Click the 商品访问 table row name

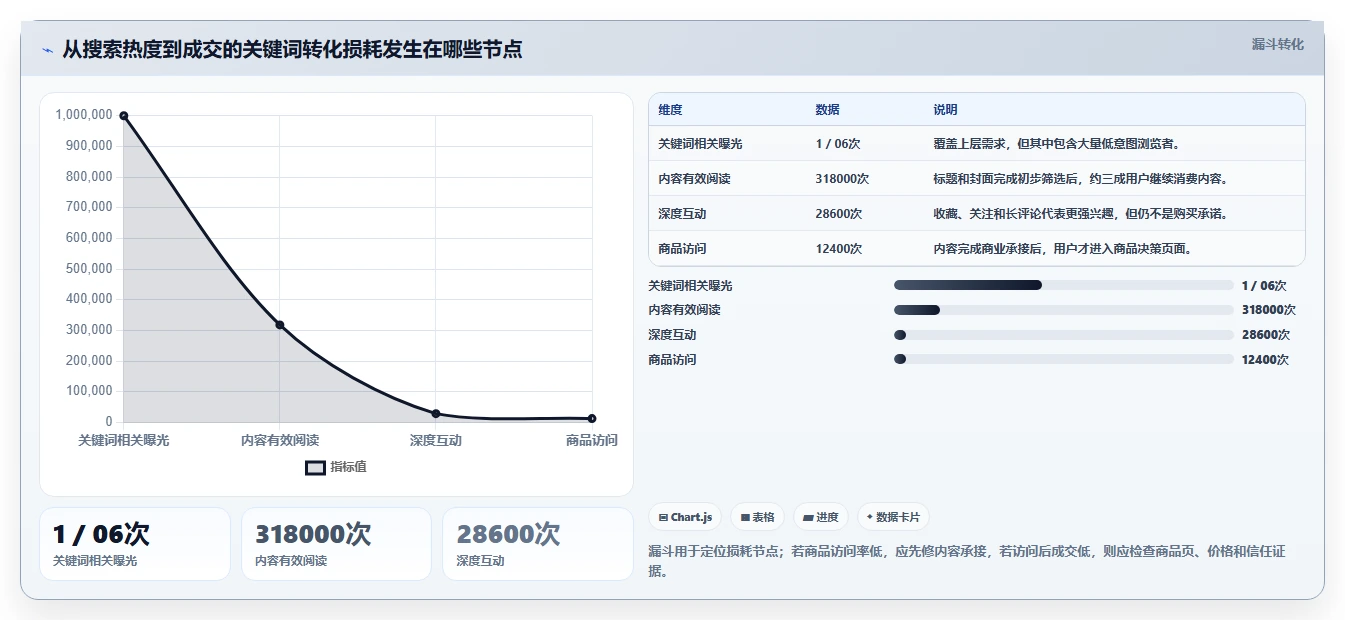(683, 249)
